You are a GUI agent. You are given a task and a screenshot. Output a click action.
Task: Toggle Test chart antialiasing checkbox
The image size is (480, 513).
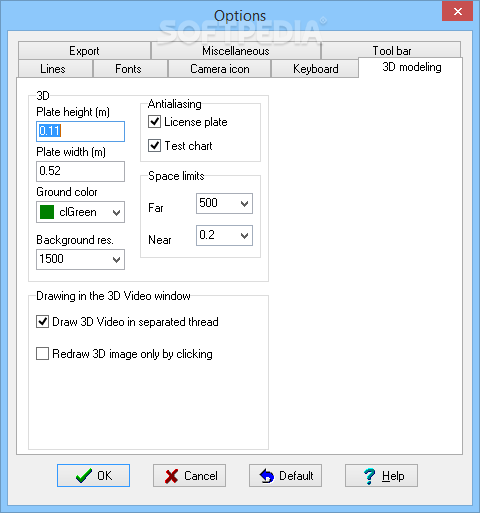pos(154,146)
